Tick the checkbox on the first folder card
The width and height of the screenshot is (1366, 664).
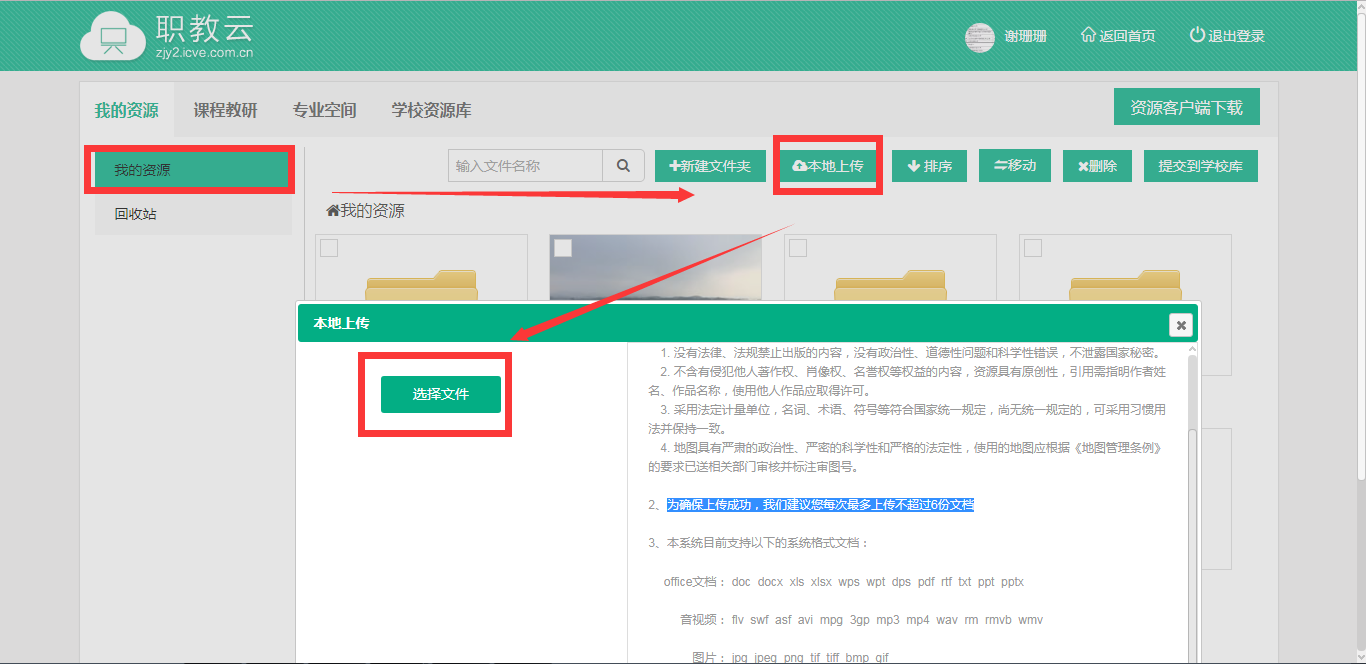pyautogui.click(x=329, y=248)
